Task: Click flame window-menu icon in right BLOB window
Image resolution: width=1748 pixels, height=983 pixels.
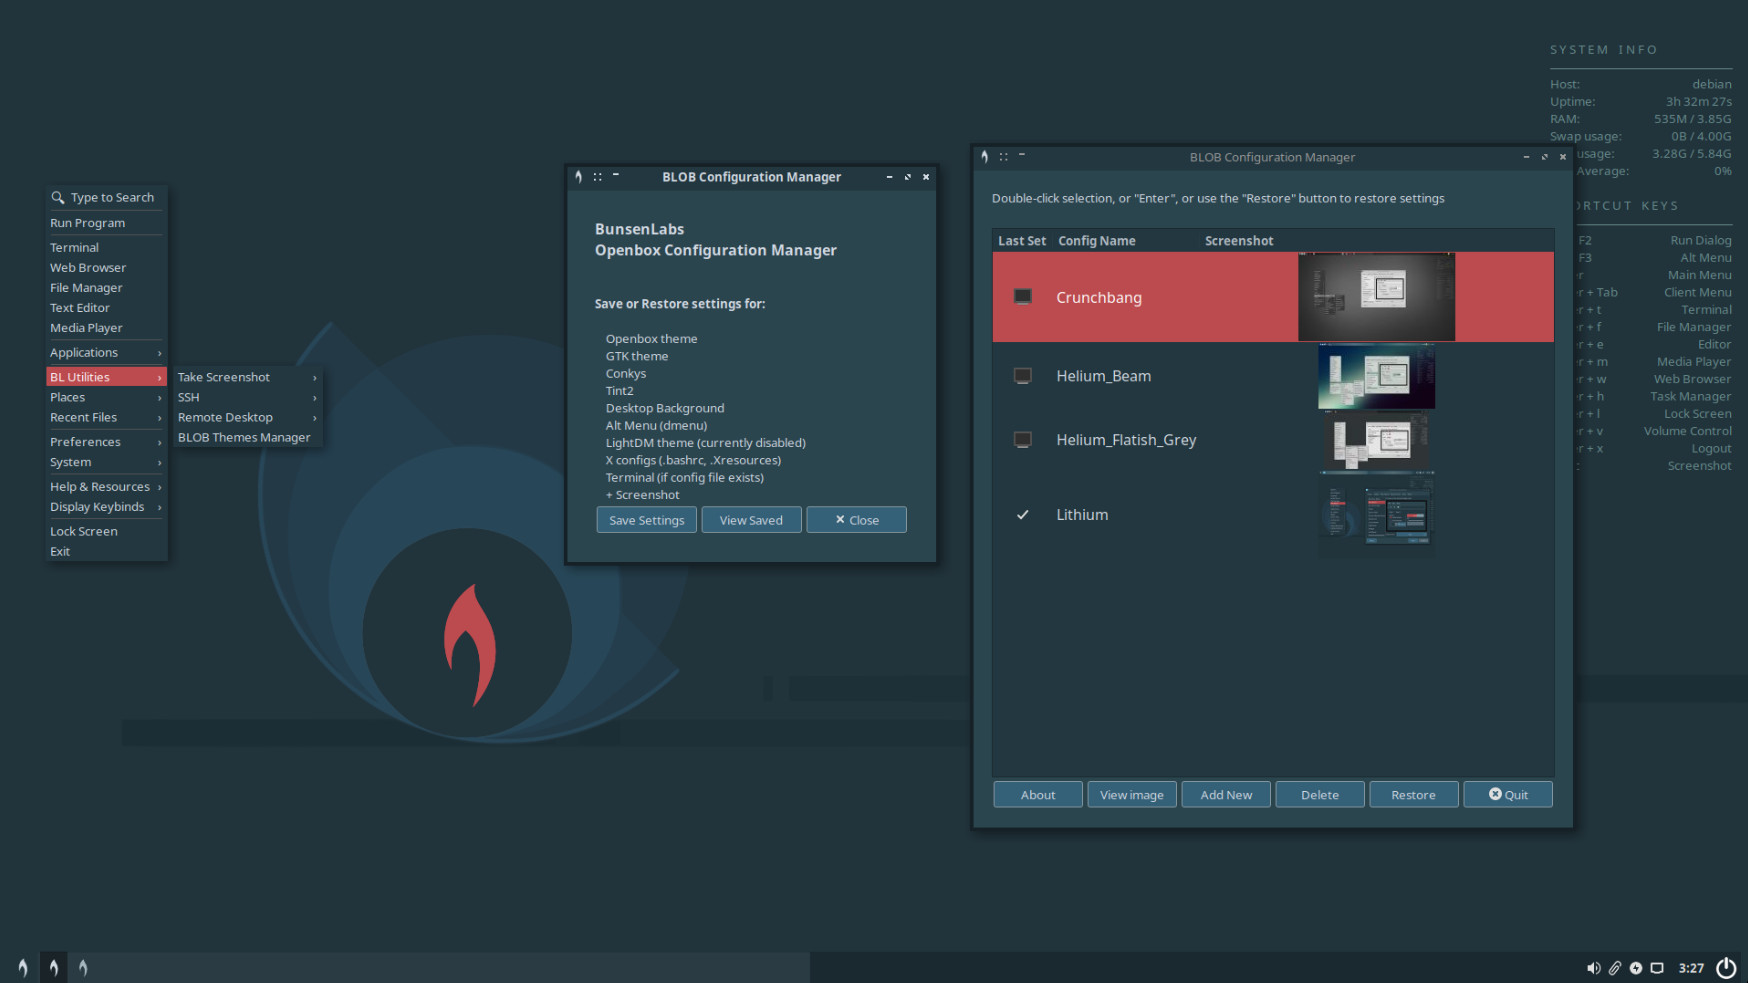Action: (x=985, y=157)
